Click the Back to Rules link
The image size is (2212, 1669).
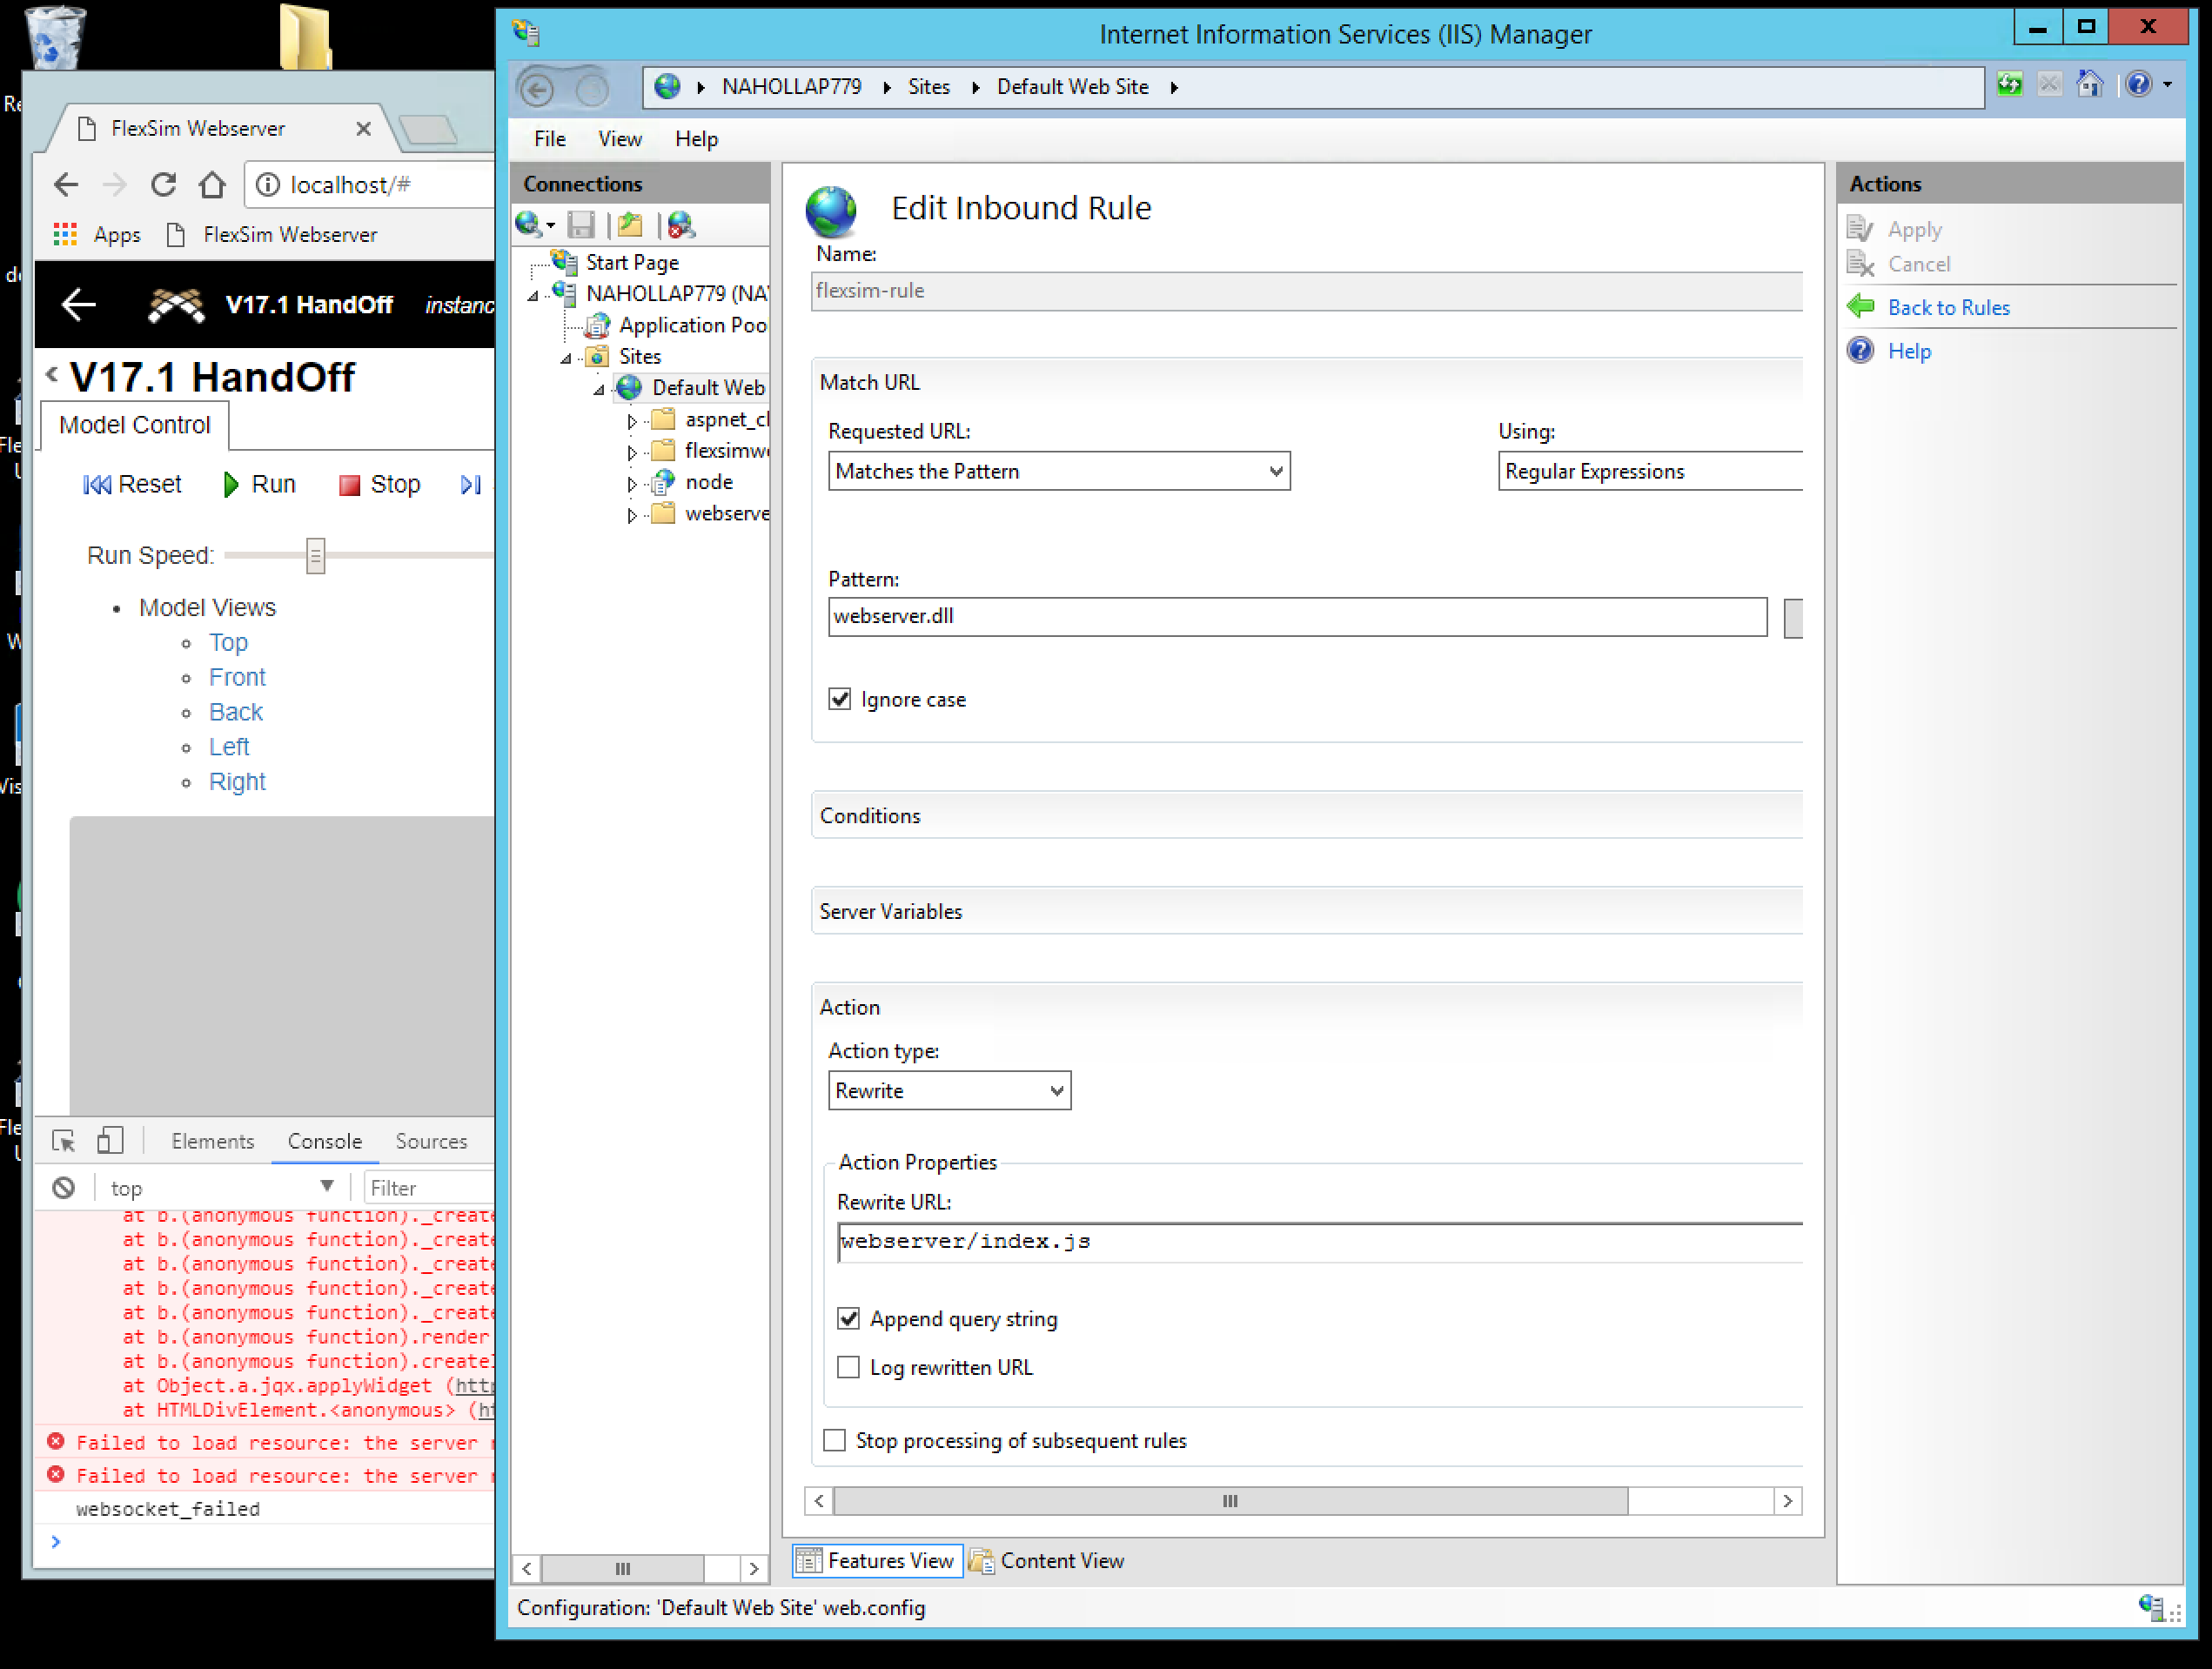click(1948, 308)
